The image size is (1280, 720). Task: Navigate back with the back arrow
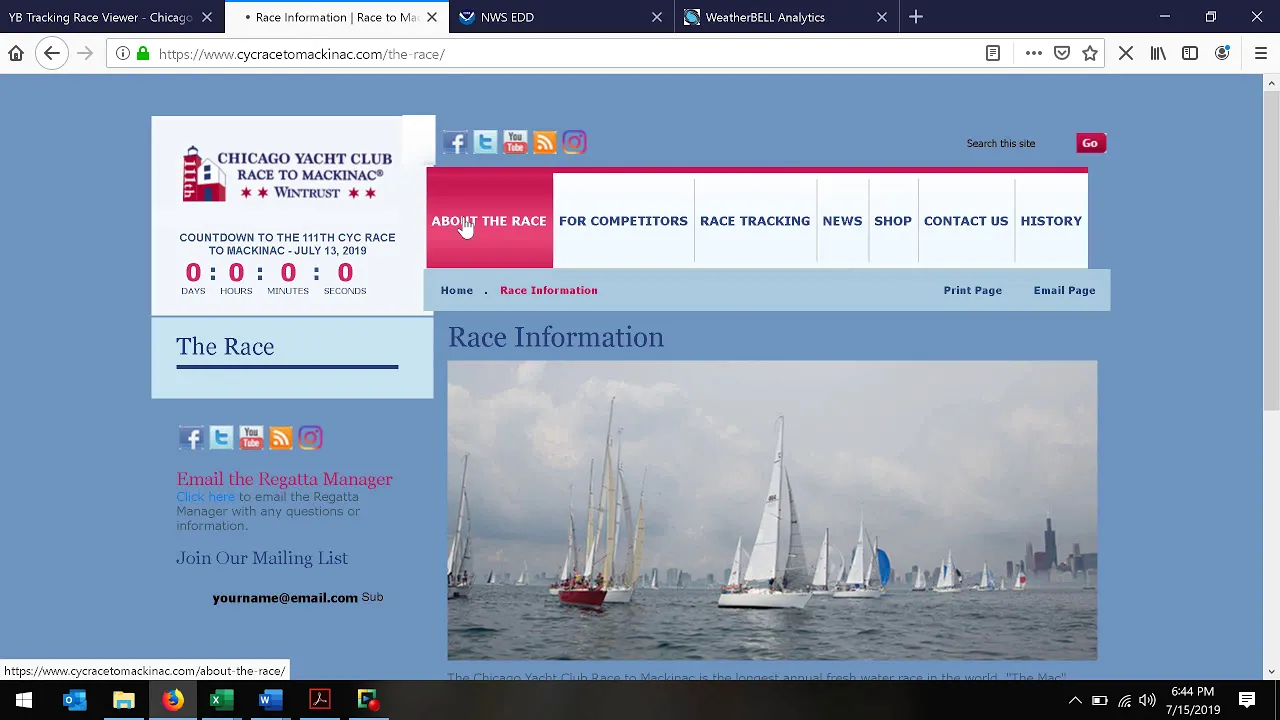point(52,54)
